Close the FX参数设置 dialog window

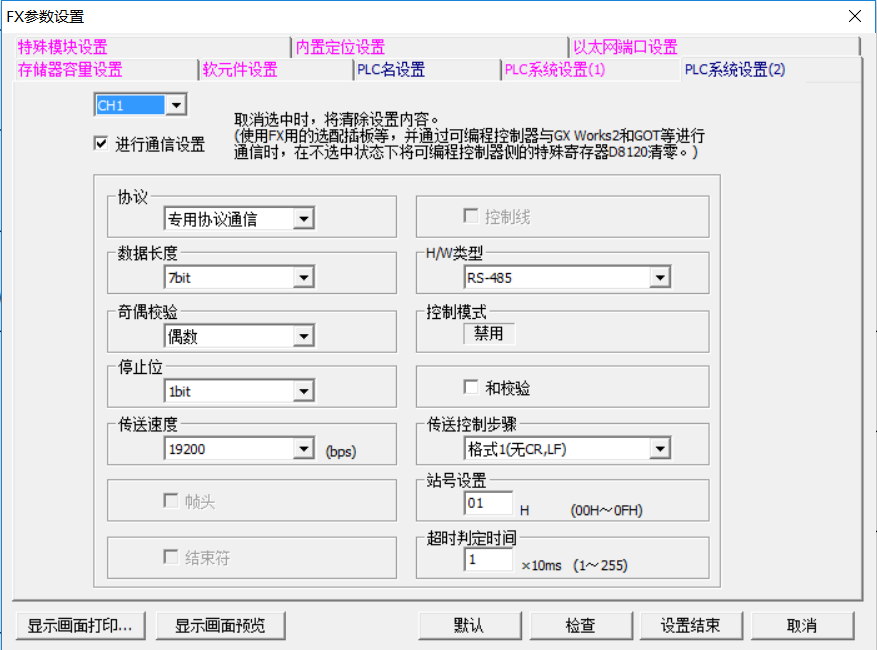(x=853, y=17)
